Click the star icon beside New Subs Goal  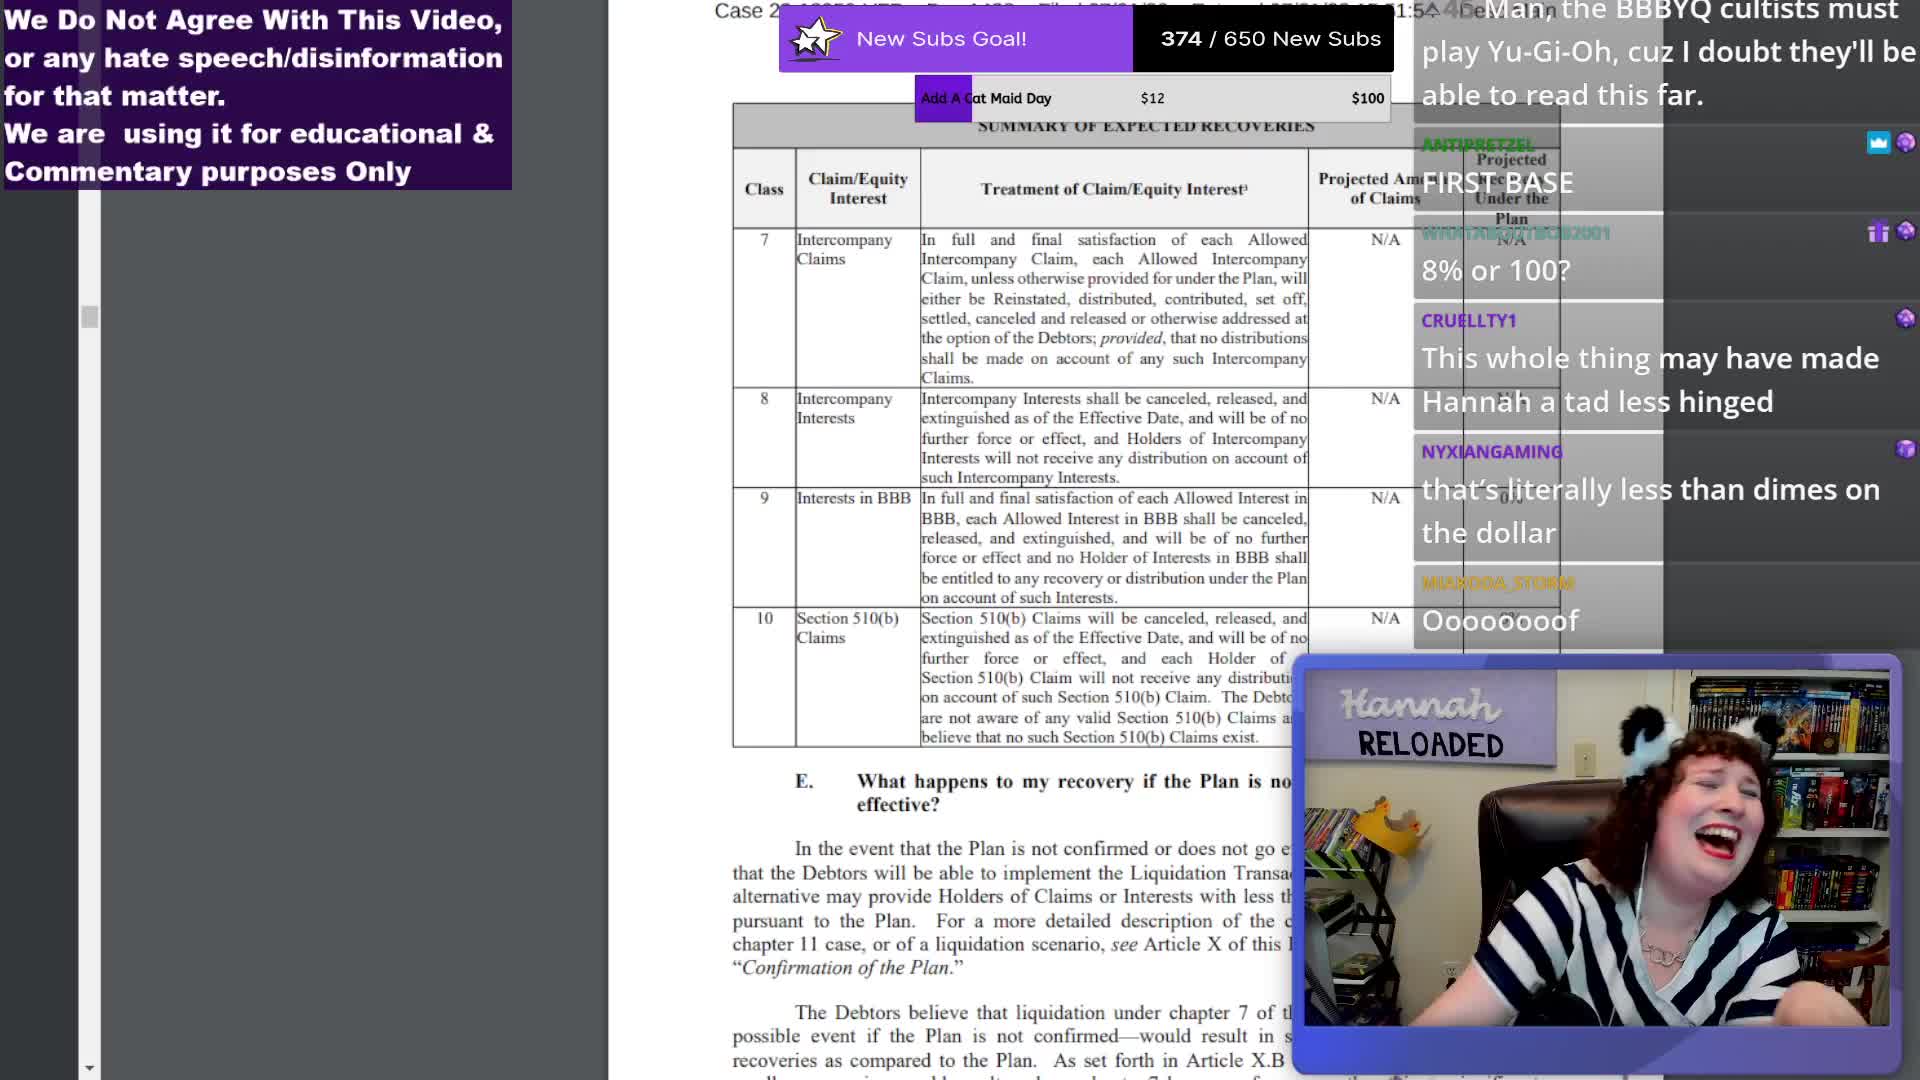(x=814, y=39)
